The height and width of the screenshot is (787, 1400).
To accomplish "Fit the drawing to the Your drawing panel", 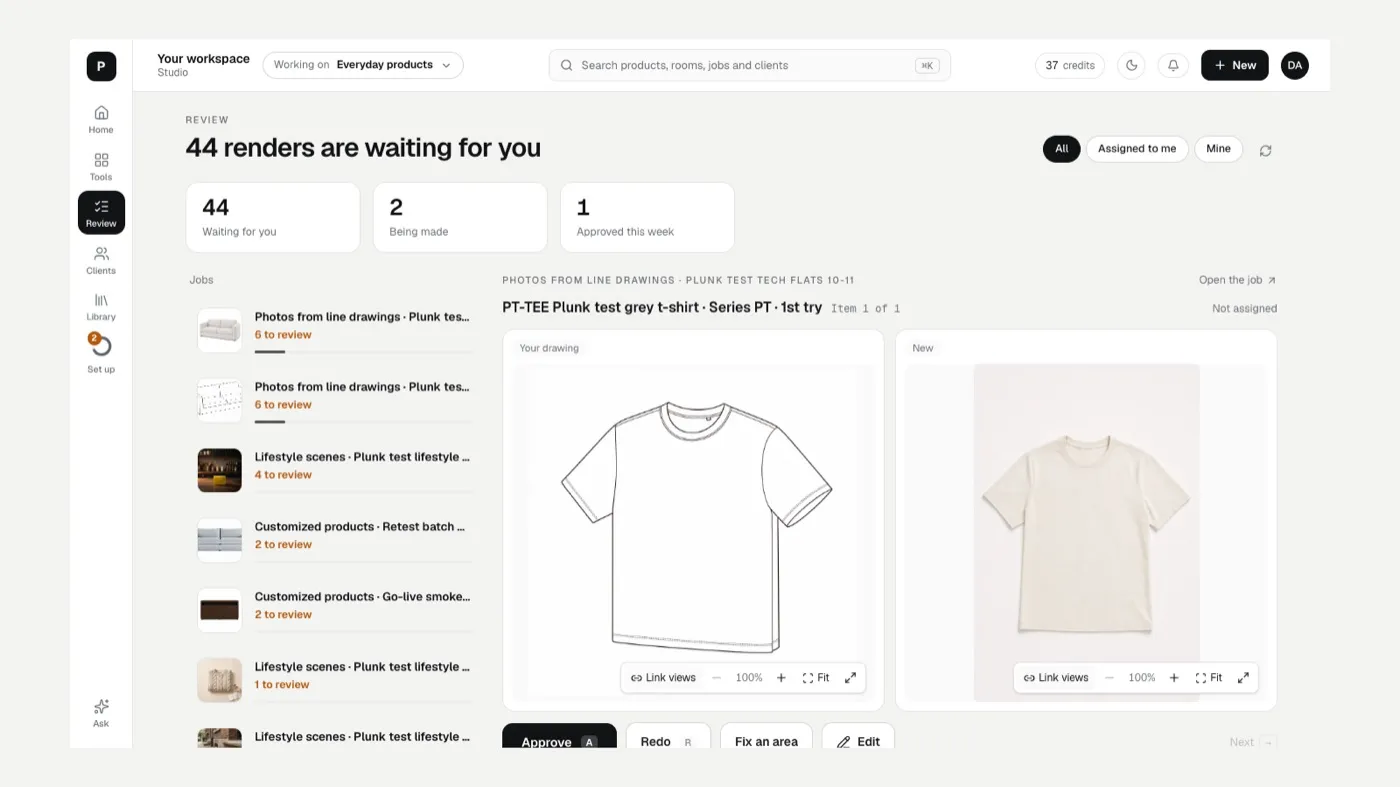I will (x=816, y=678).
